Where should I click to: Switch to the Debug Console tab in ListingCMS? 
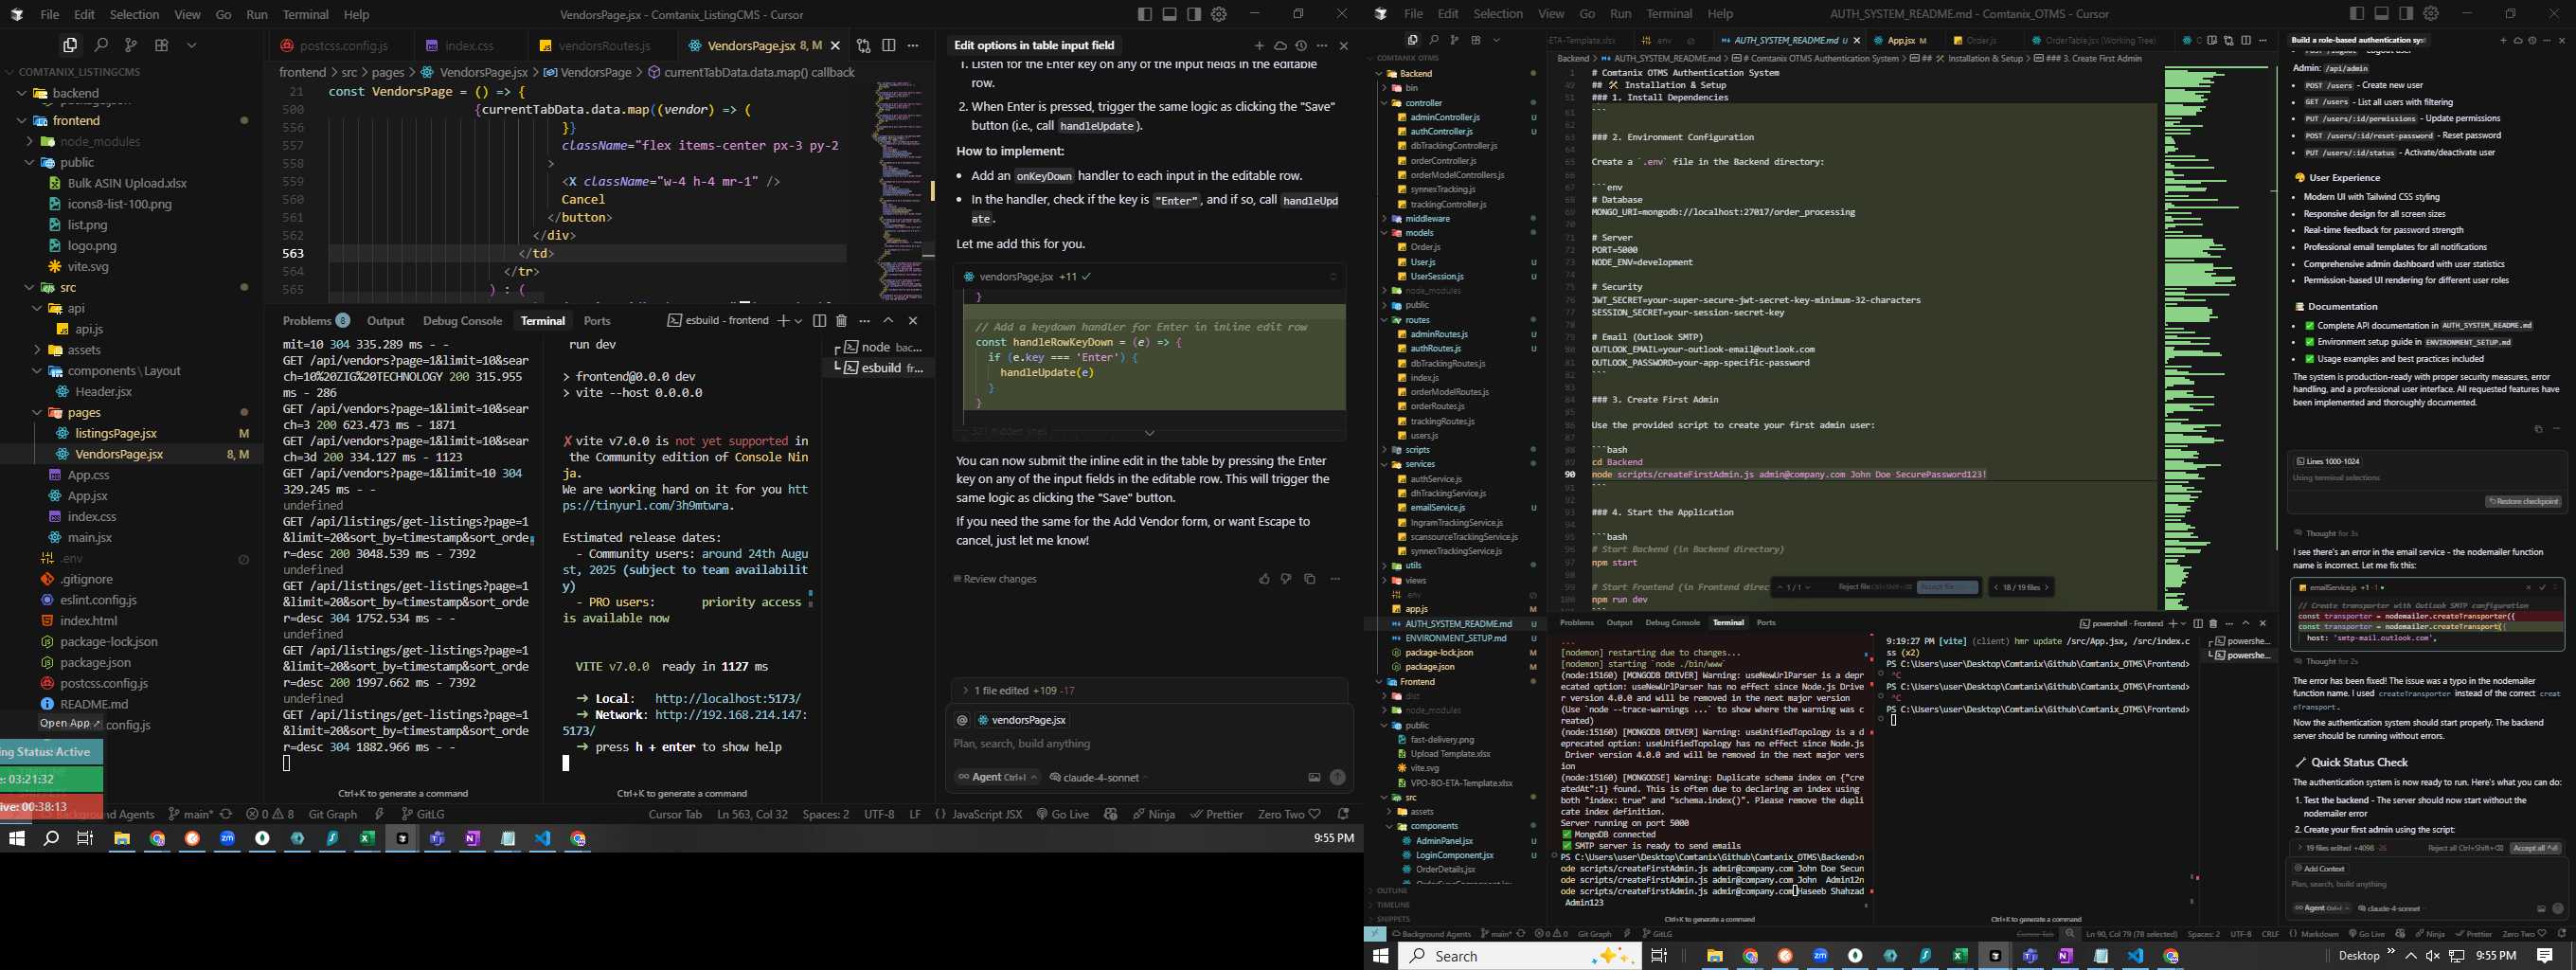pos(462,321)
